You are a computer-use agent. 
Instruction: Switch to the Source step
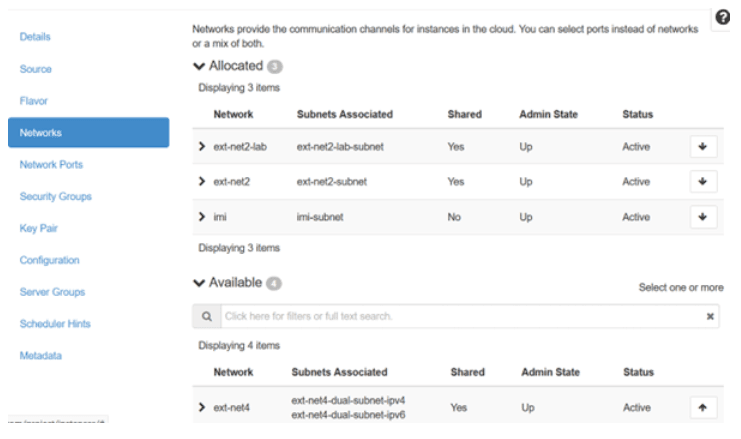pos(36,69)
